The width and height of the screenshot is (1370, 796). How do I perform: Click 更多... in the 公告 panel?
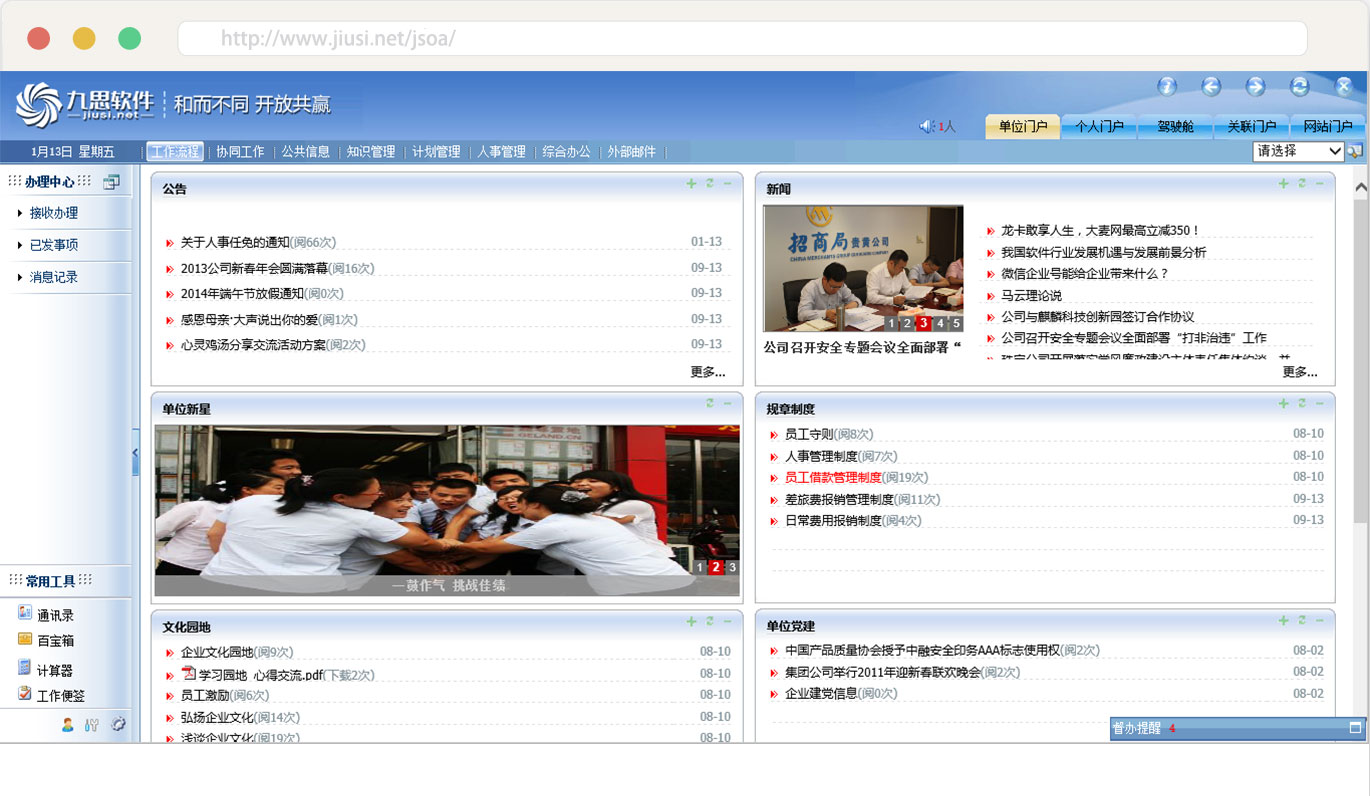click(x=707, y=372)
